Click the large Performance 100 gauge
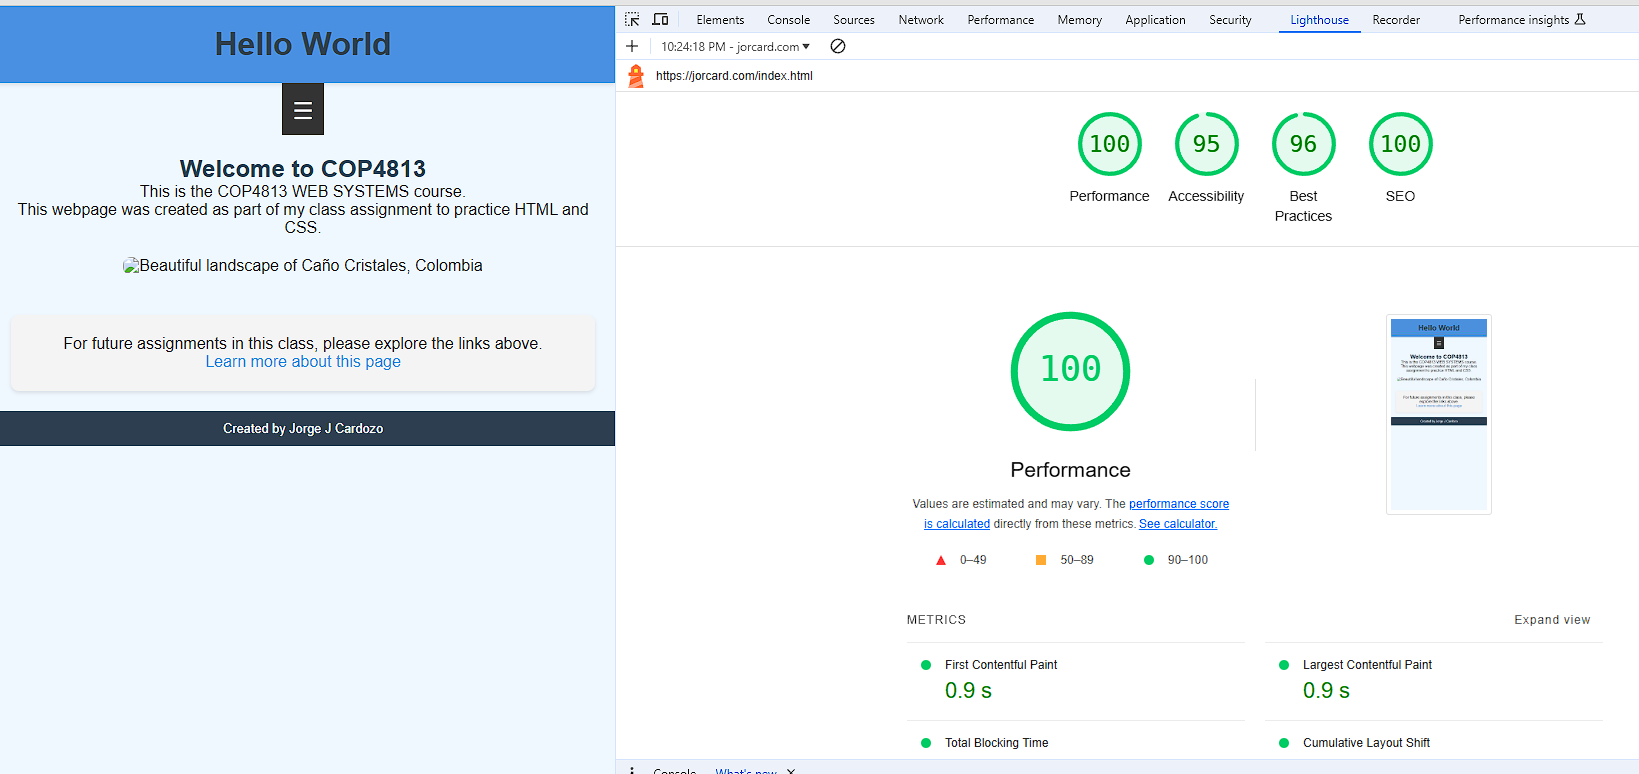Viewport: 1639px width, 774px height. tap(1070, 371)
